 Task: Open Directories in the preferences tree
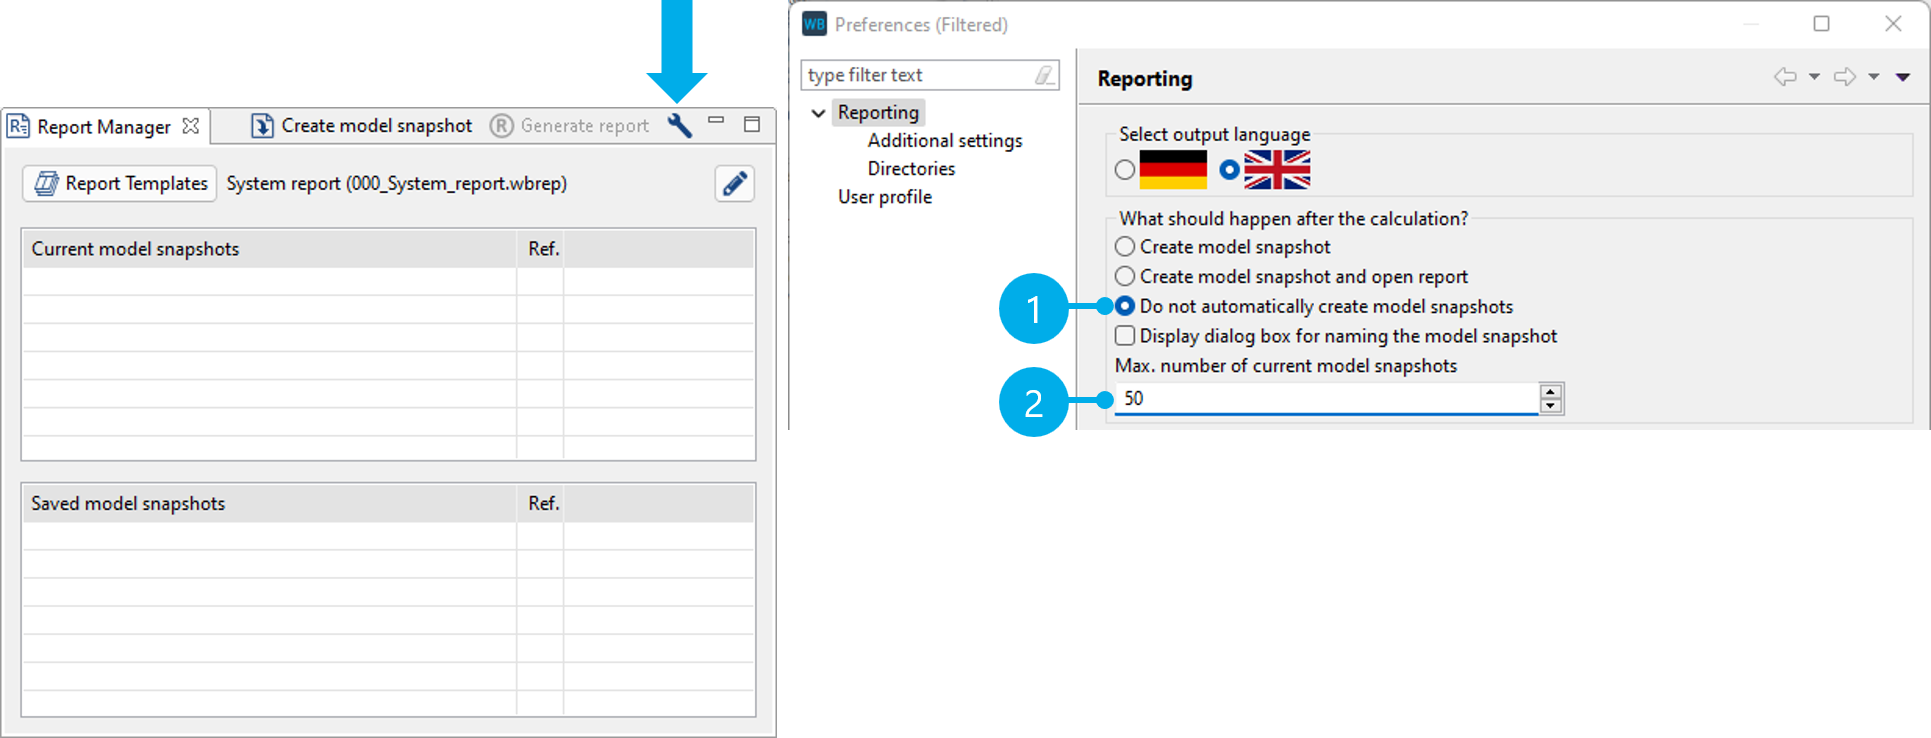(x=911, y=169)
